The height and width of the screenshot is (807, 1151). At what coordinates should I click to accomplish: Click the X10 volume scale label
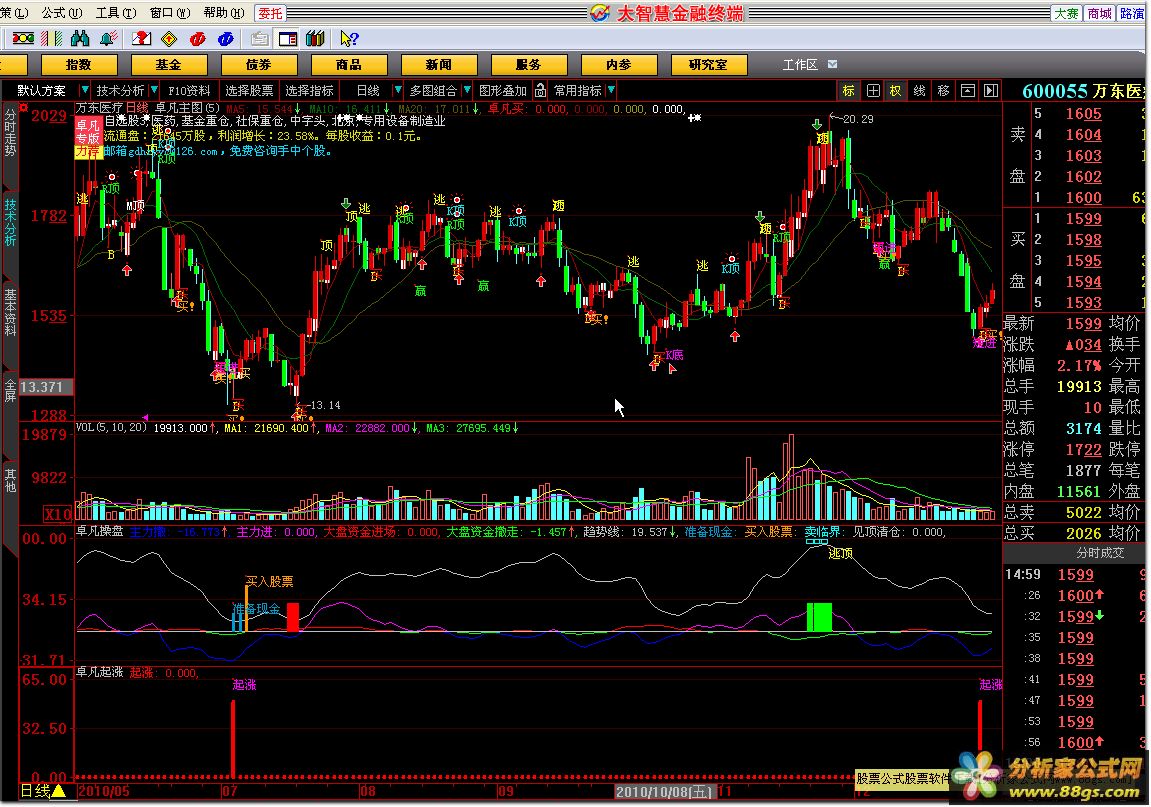[58, 514]
